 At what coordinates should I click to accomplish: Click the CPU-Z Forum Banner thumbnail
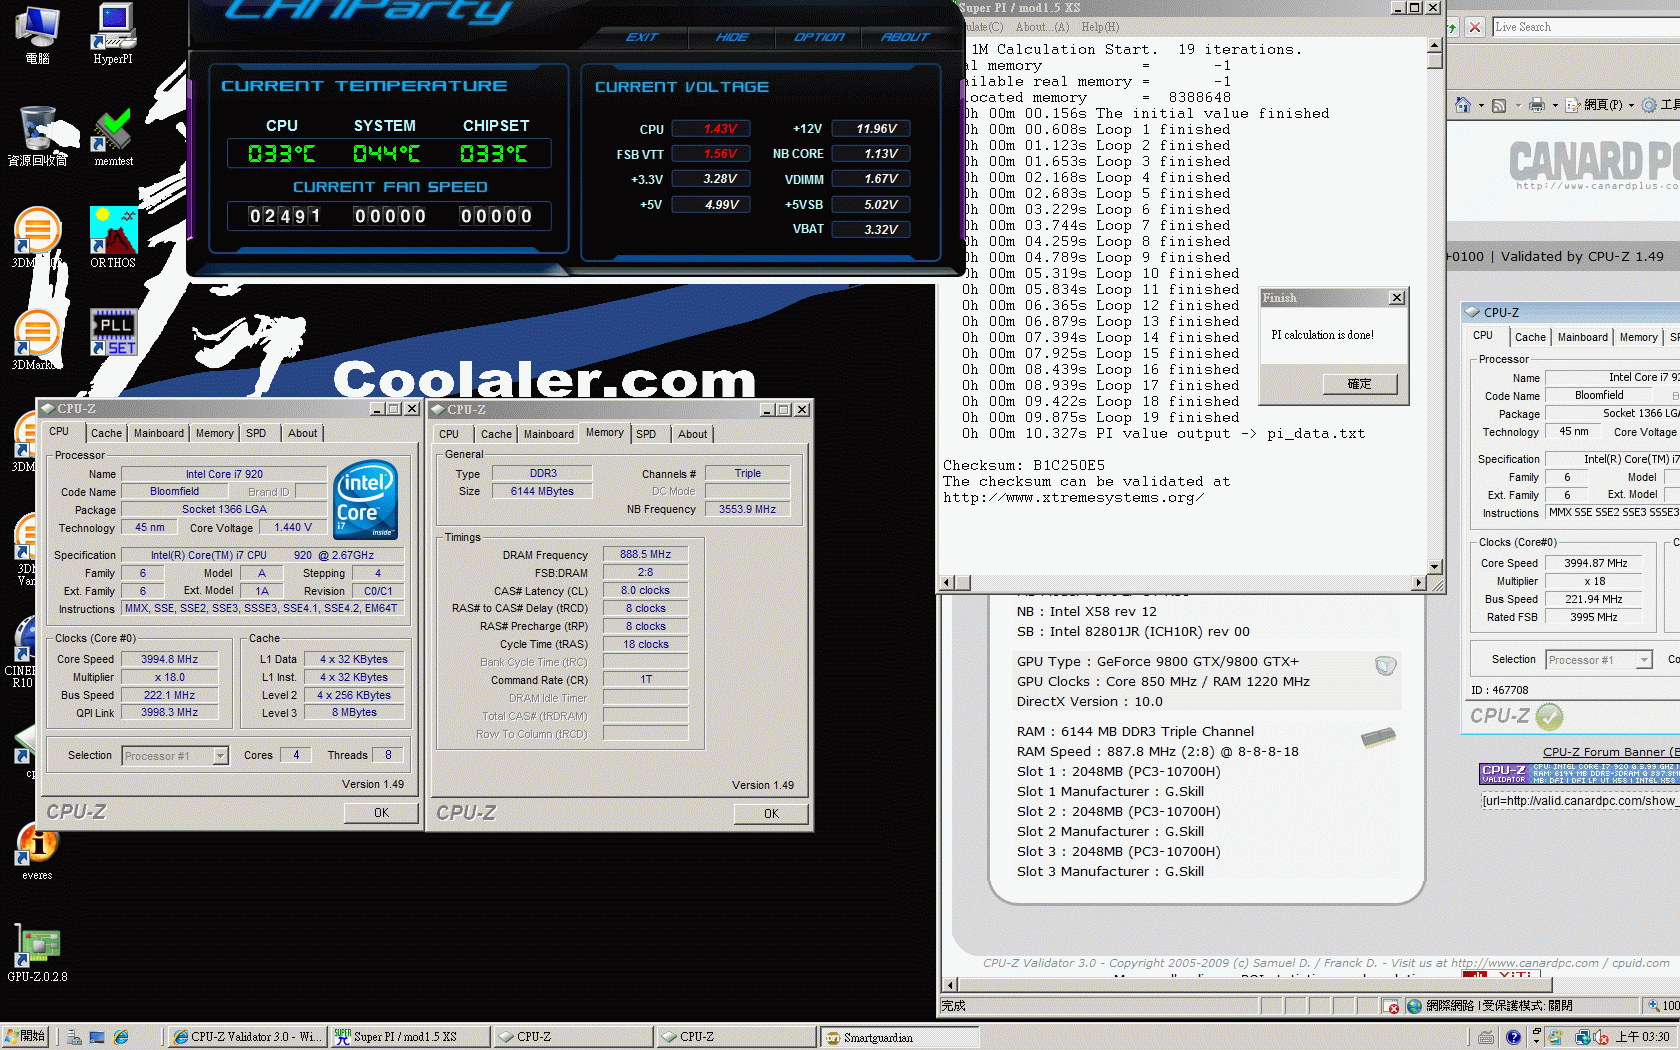coord(1579,774)
